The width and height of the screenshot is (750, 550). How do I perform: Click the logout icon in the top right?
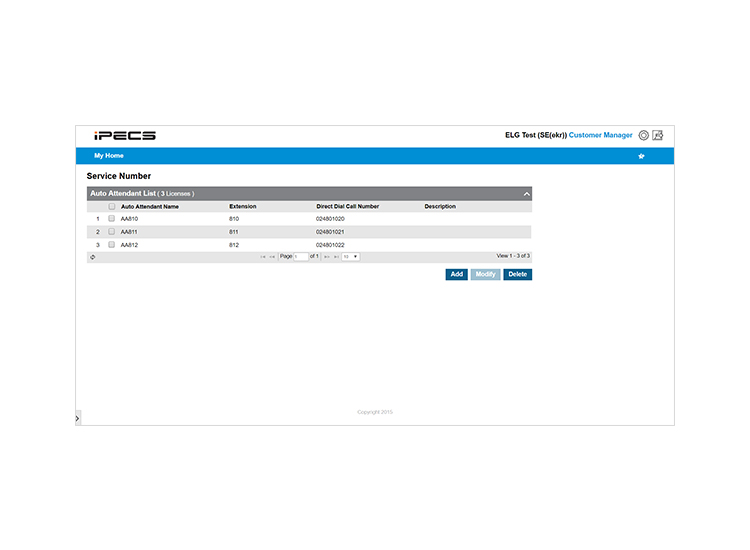point(658,135)
